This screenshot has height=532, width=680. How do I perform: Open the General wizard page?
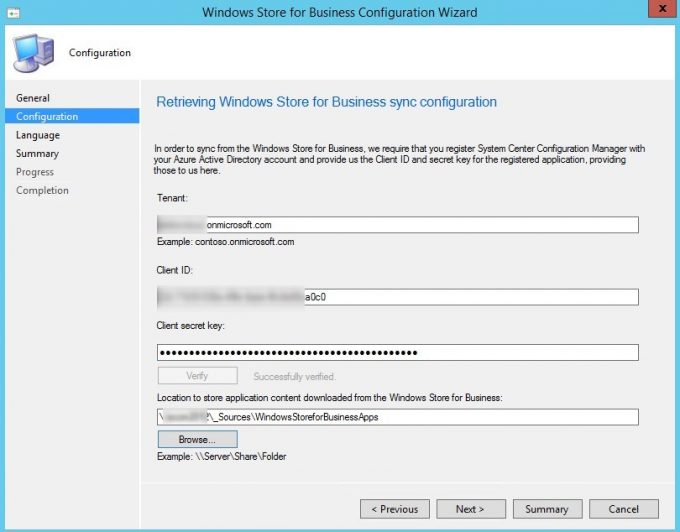[x=33, y=98]
